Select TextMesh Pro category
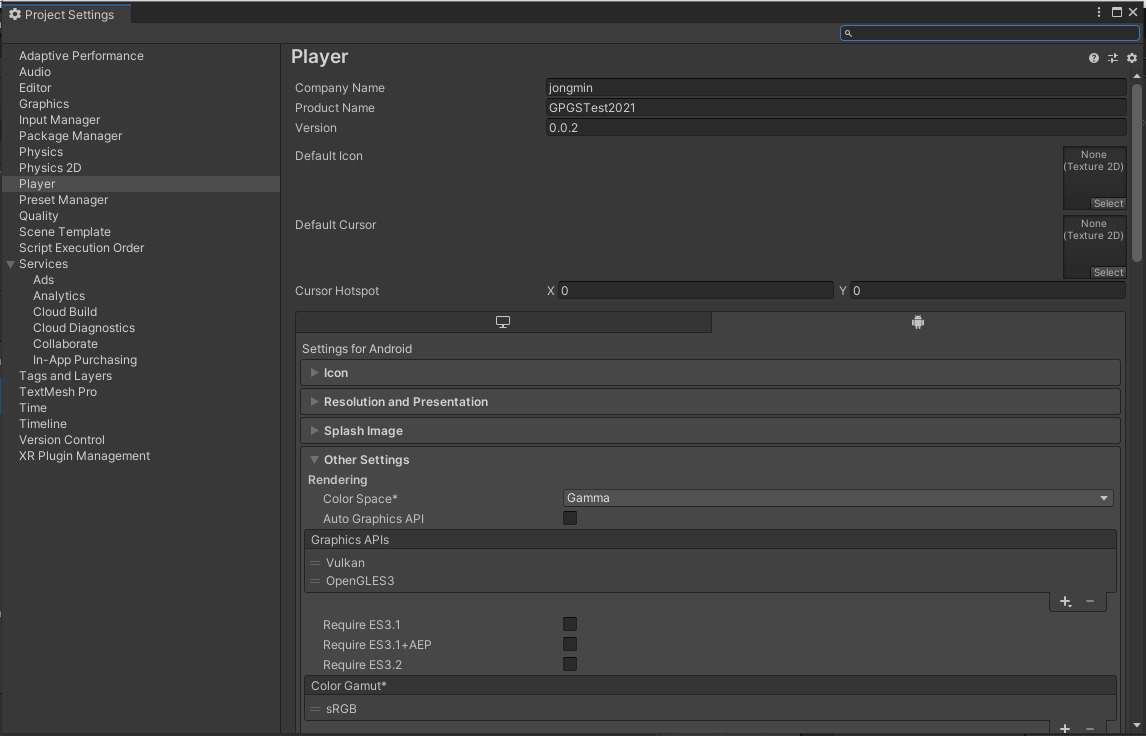The height and width of the screenshot is (736, 1146). (x=58, y=392)
